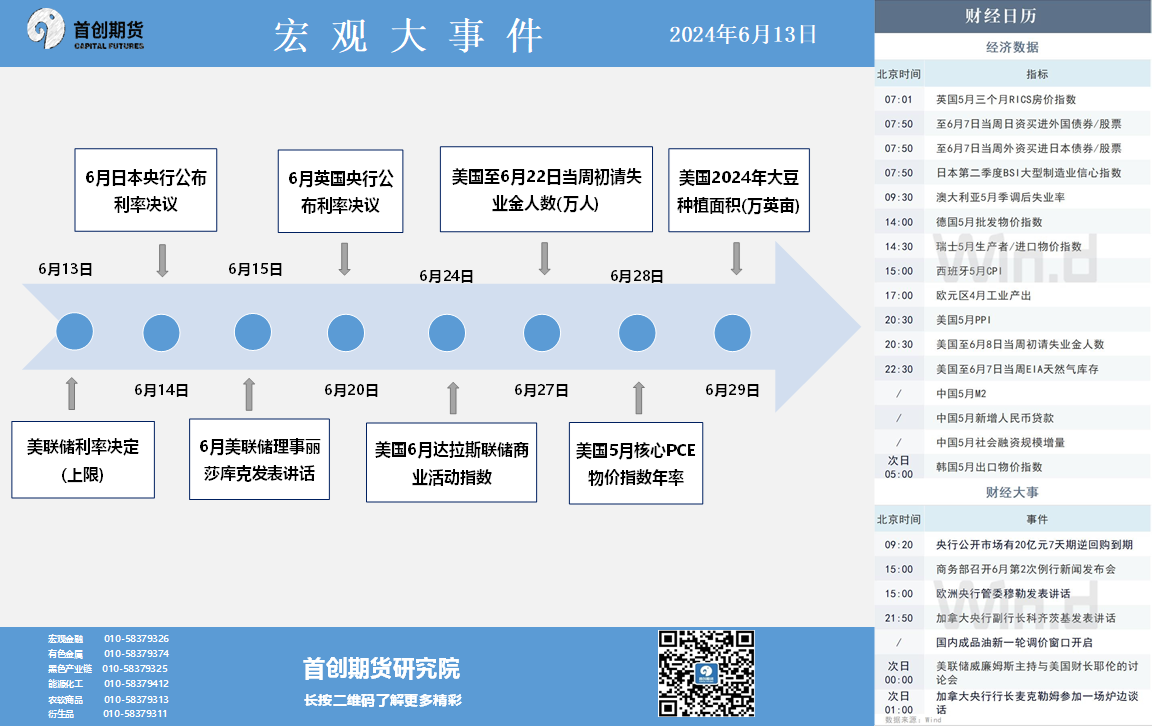The height and width of the screenshot is (726, 1152).
Task: Click the date 2024年6月13日
Action: point(743,35)
